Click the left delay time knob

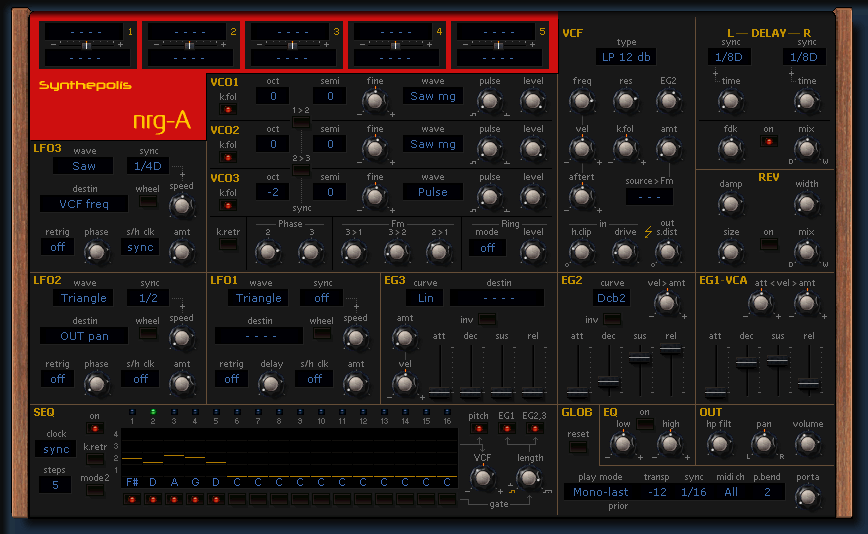[731, 101]
